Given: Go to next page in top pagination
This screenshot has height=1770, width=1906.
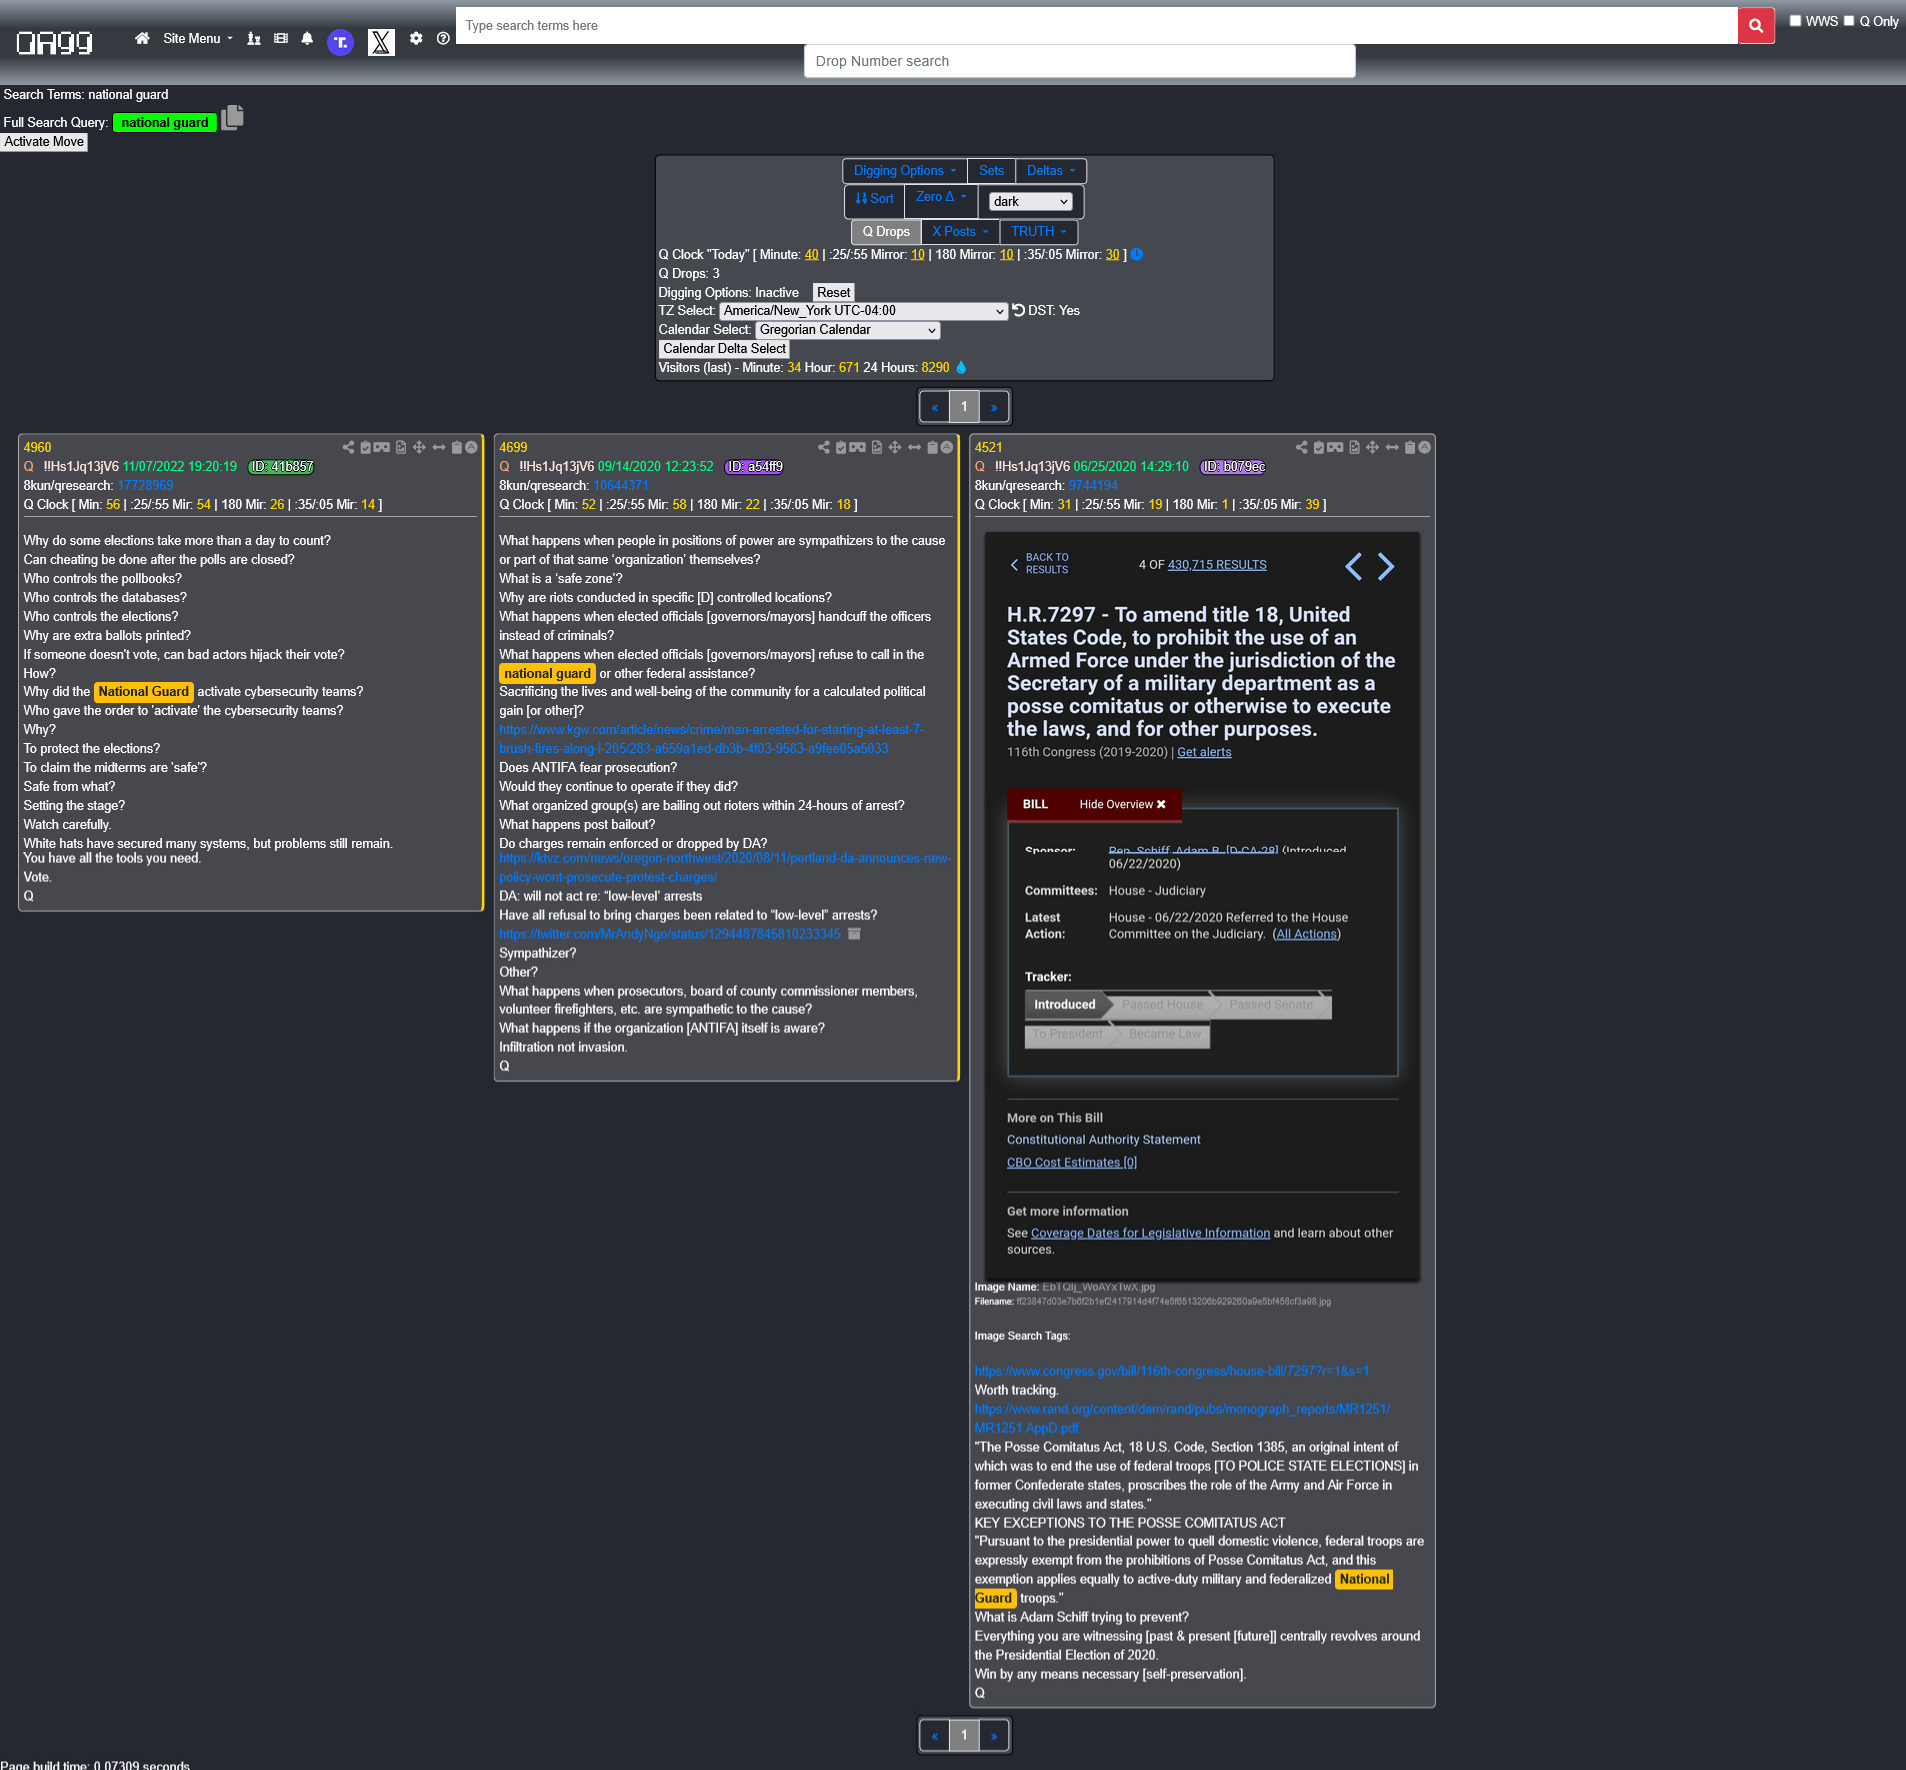Looking at the screenshot, I should (994, 407).
